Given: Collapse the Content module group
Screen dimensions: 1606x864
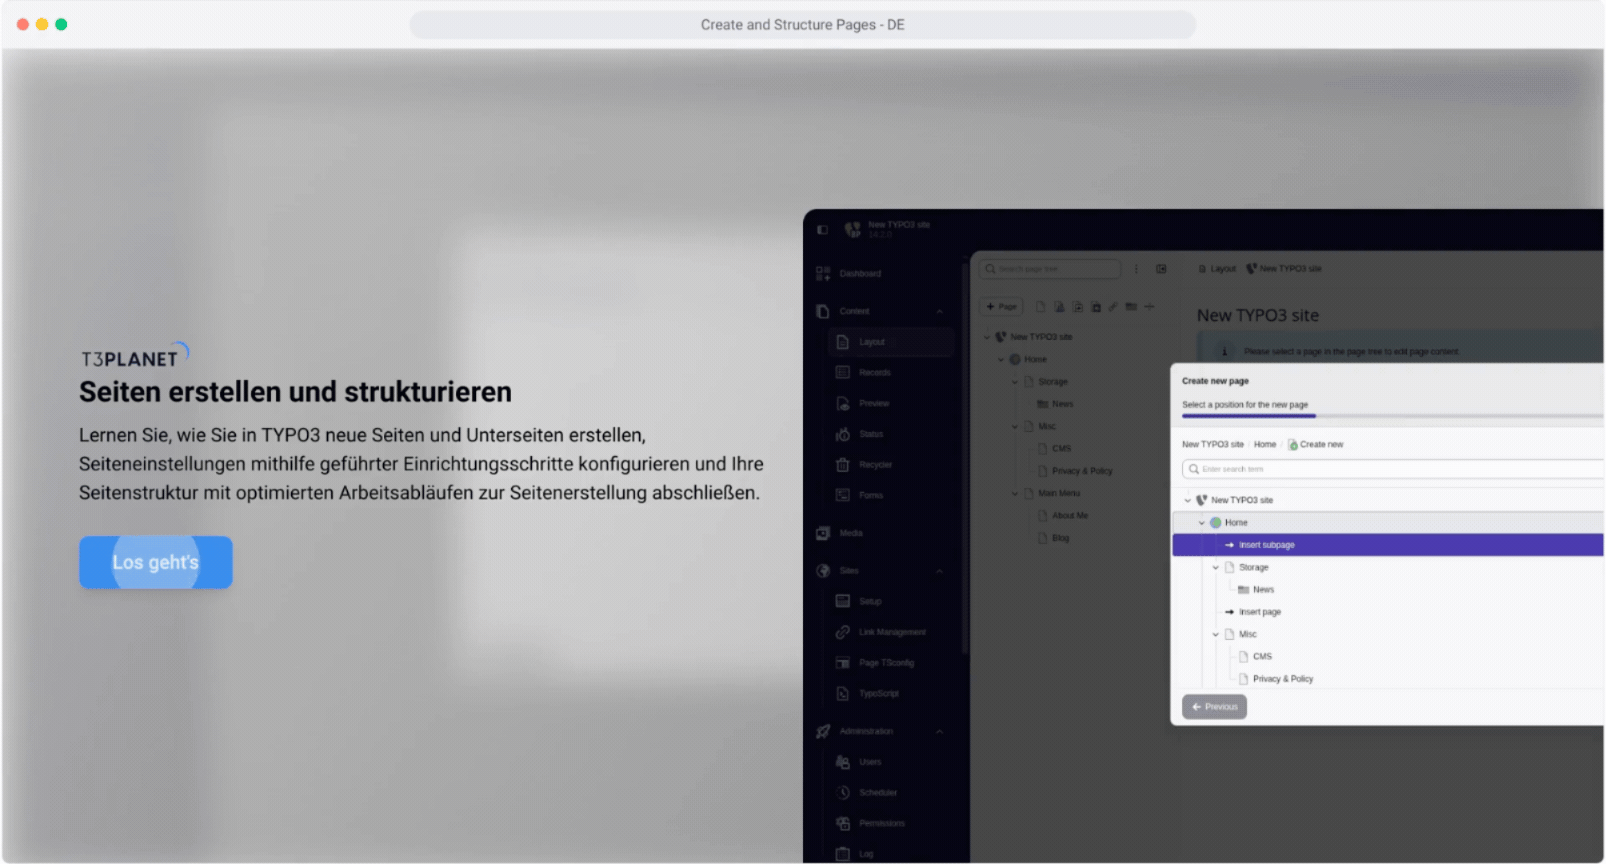Looking at the screenshot, I should [x=939, y=311].
